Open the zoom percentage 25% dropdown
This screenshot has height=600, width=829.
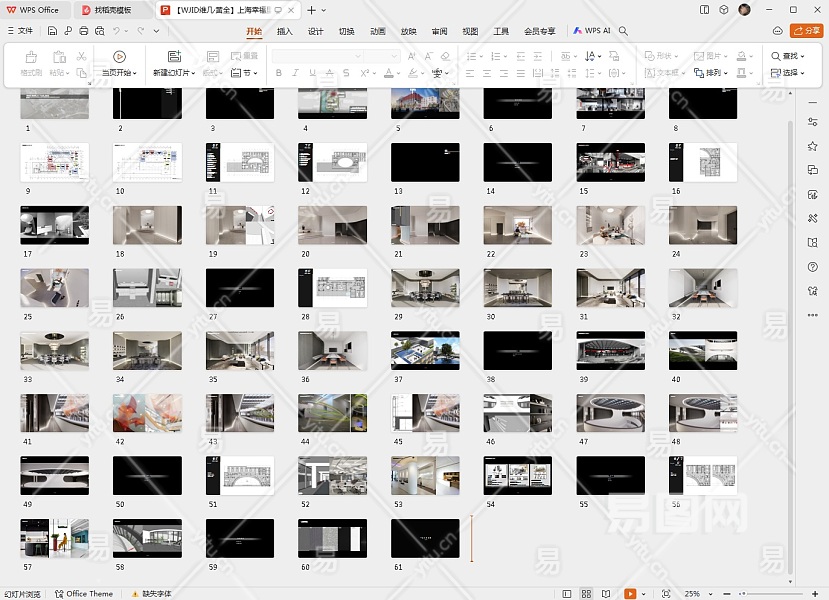(695, 594)
